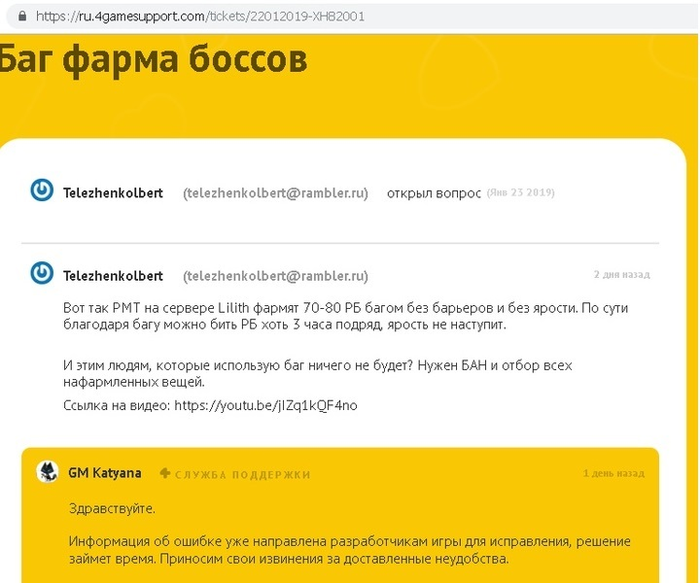Open GM Katyana's profile name
700x583 pixels.
point(104,473)
